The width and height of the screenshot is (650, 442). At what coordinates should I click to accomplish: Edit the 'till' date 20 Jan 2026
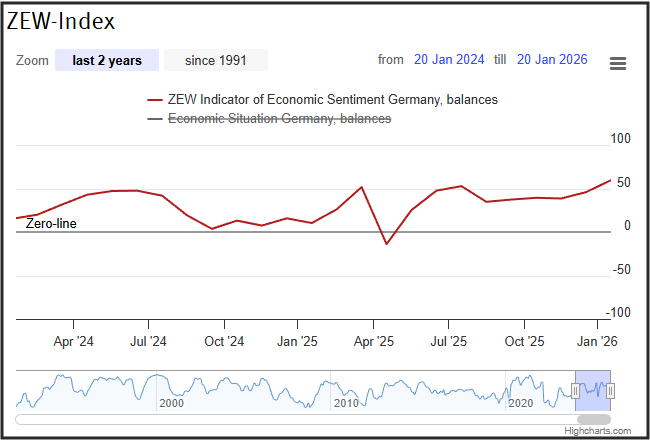[552, 61]
